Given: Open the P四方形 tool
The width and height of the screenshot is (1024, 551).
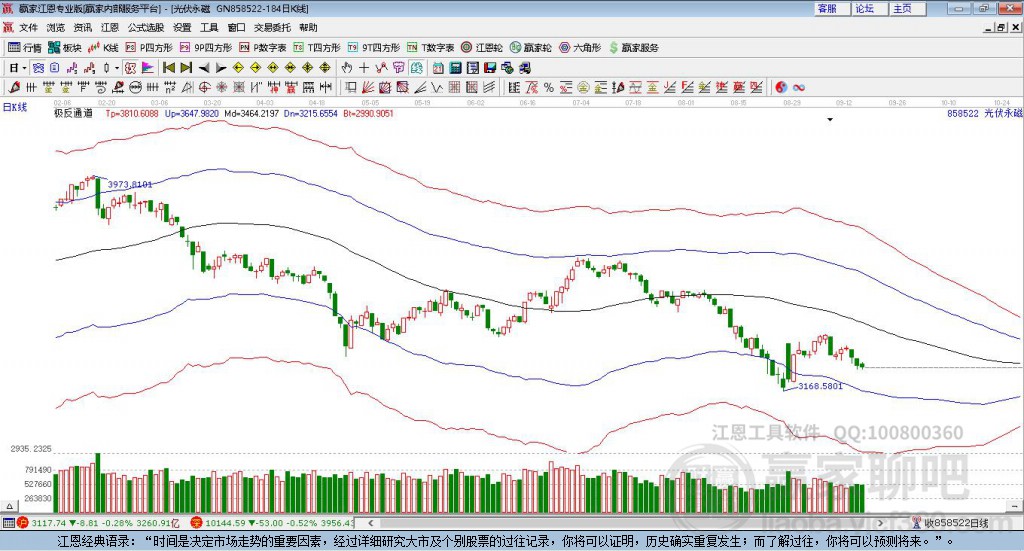Looking at the screenshot, I should (149, 48).
